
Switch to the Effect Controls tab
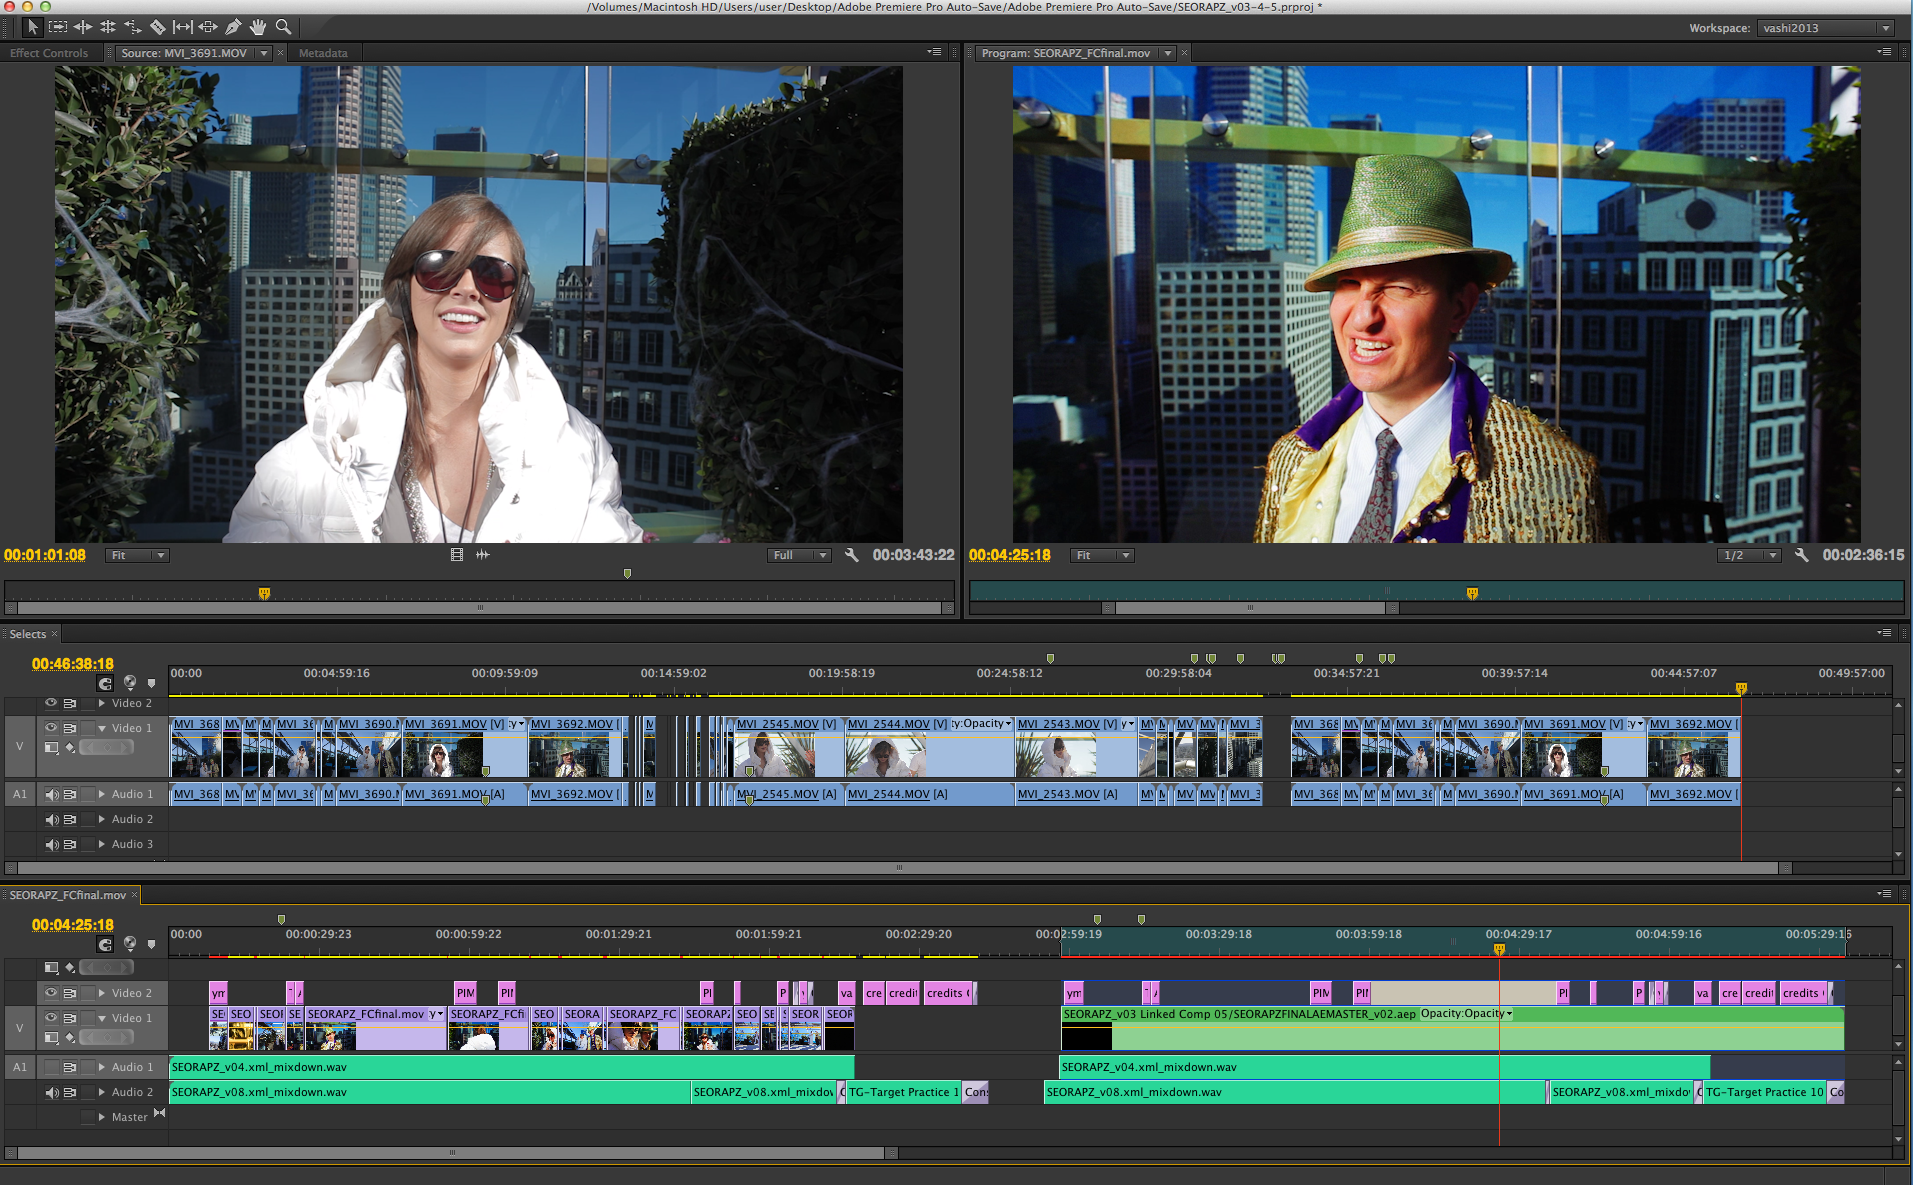pos(47,52)
